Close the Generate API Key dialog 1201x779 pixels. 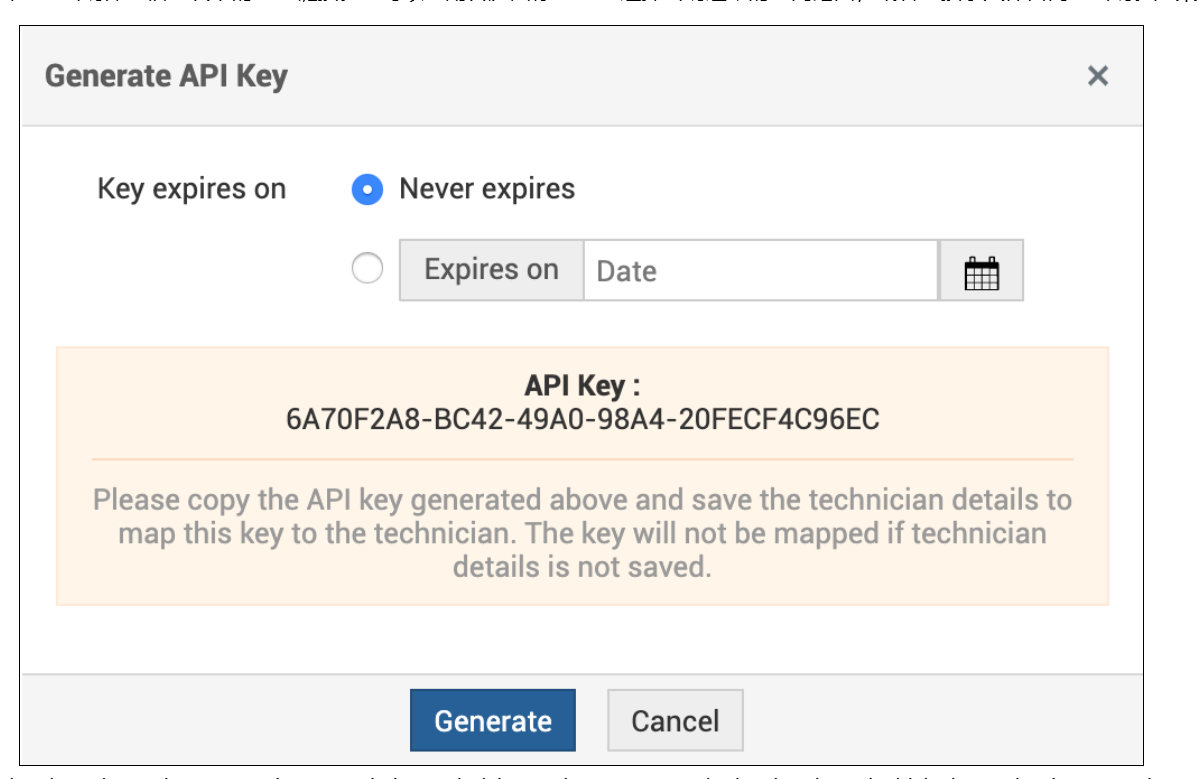(1098, 76)
